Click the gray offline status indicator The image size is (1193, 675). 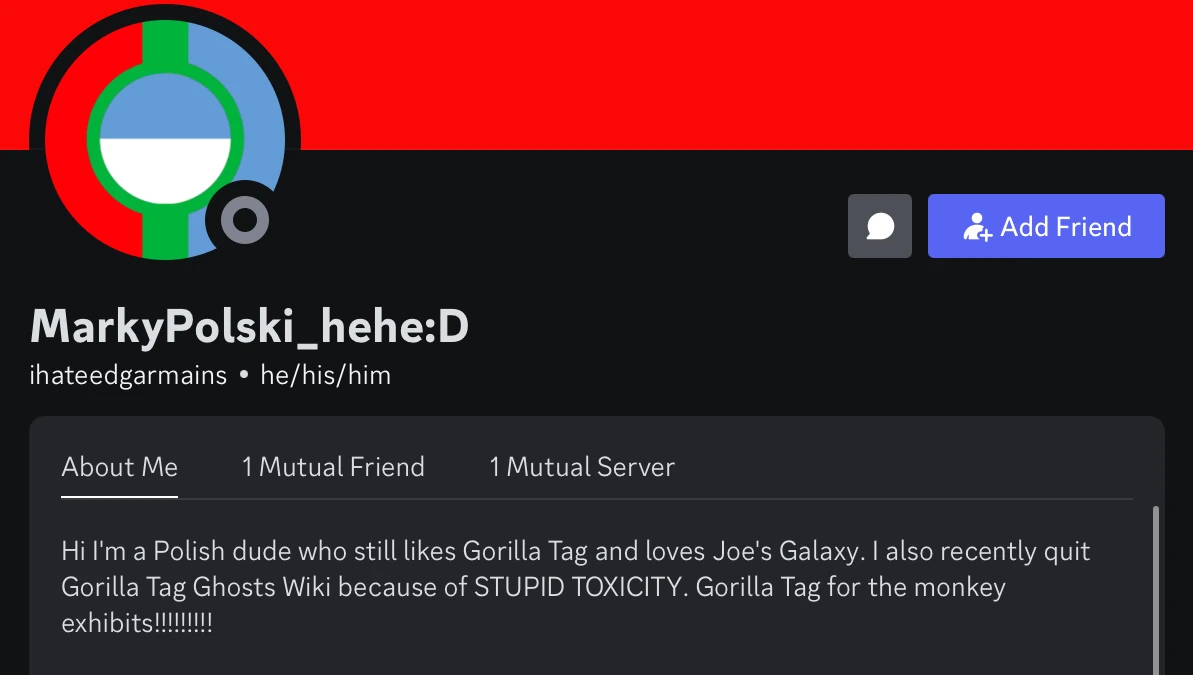pos(245,220)
